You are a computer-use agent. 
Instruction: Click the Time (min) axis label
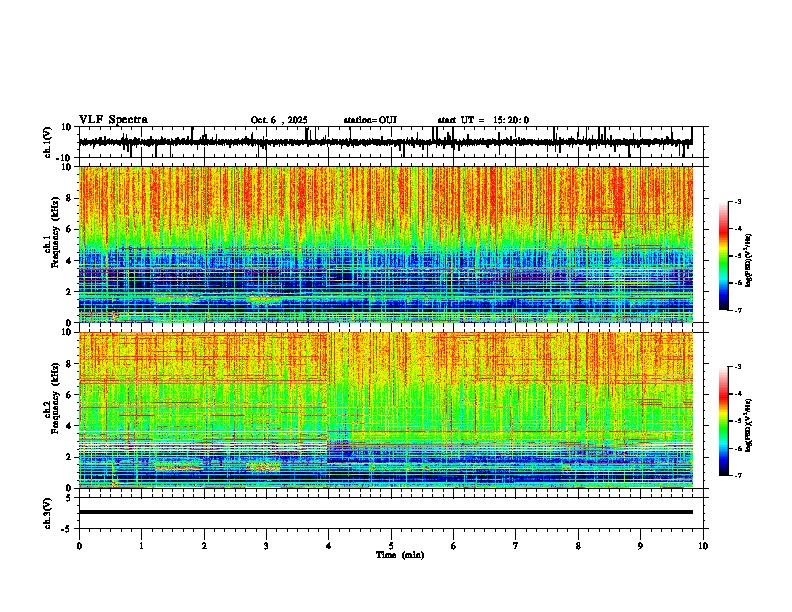tap(400, 555)
